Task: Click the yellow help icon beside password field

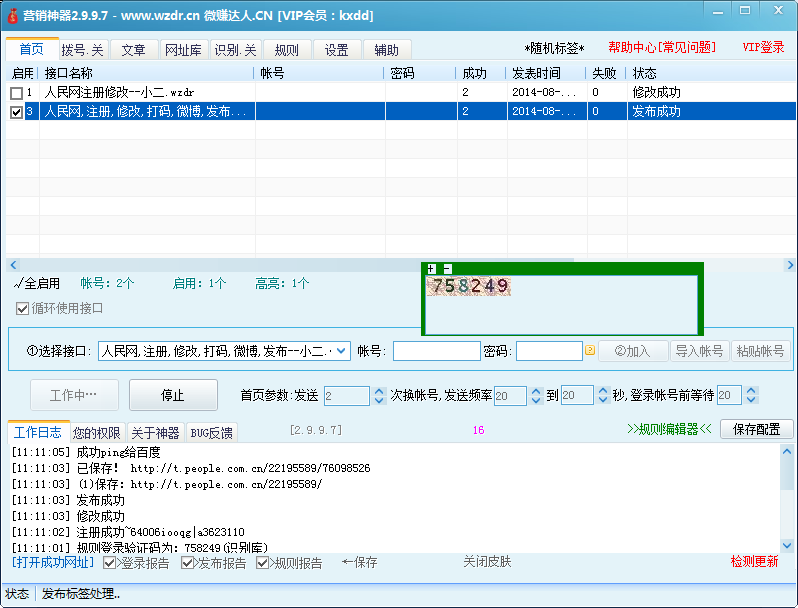Action: [590, 351]
